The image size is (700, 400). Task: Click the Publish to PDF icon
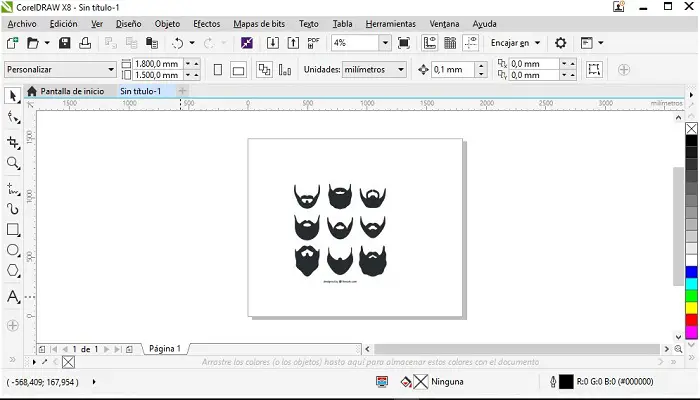click(x=313, y=43)
